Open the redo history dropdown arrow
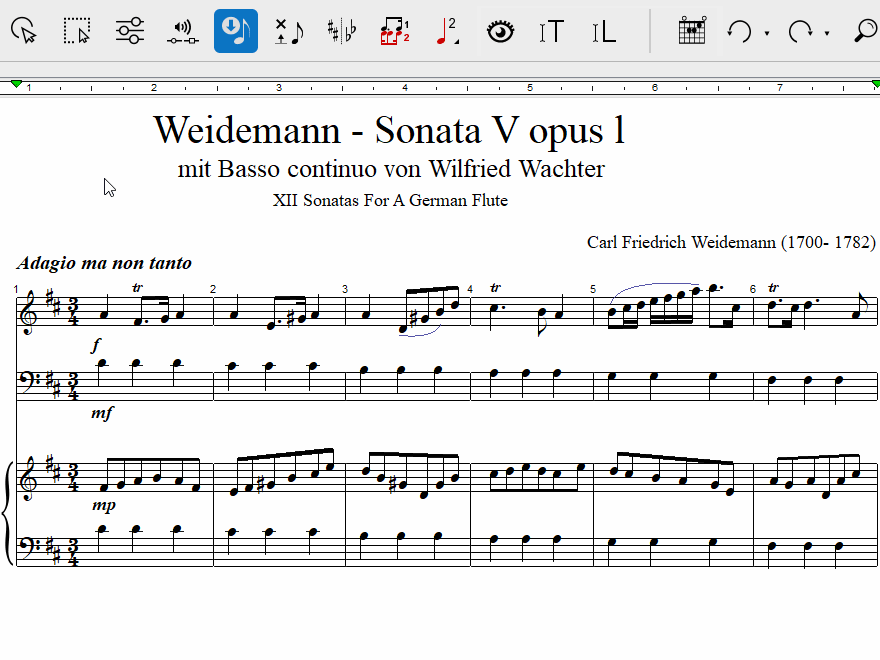The width and height of the screenshot is (880, 660). click(x=827, y=33)
